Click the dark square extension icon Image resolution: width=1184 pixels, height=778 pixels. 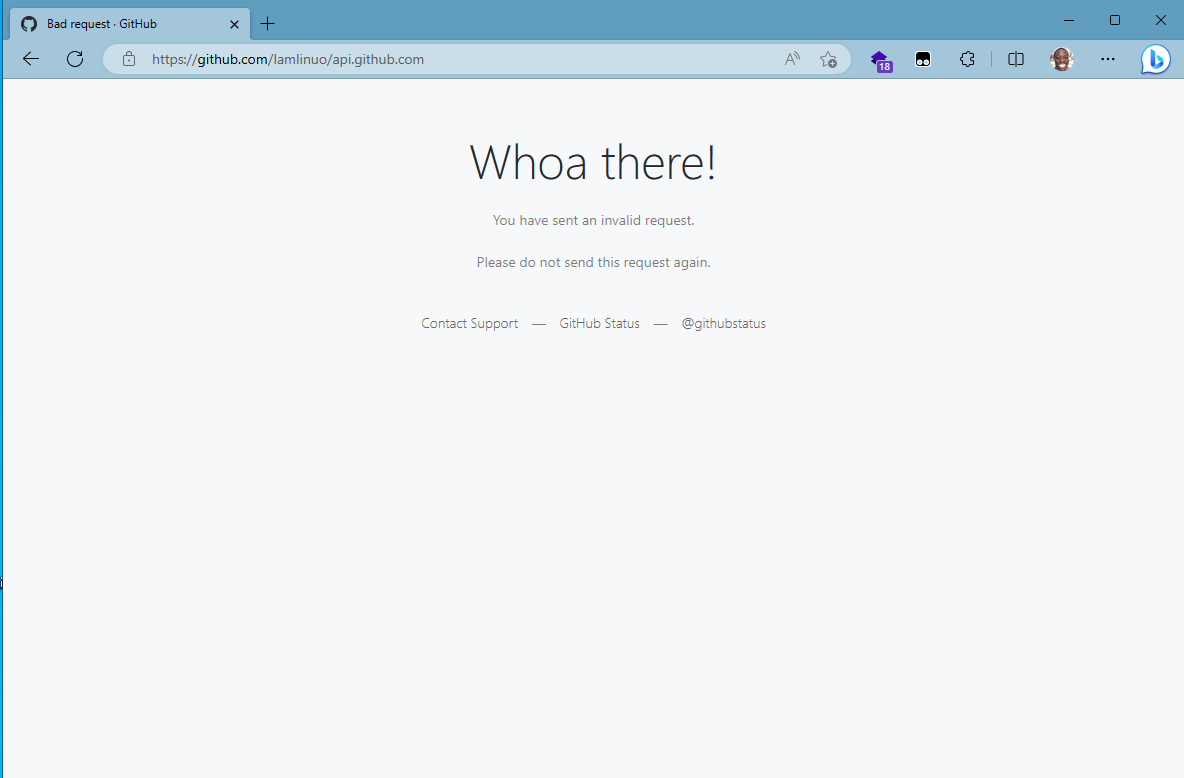tap(922, 59)
